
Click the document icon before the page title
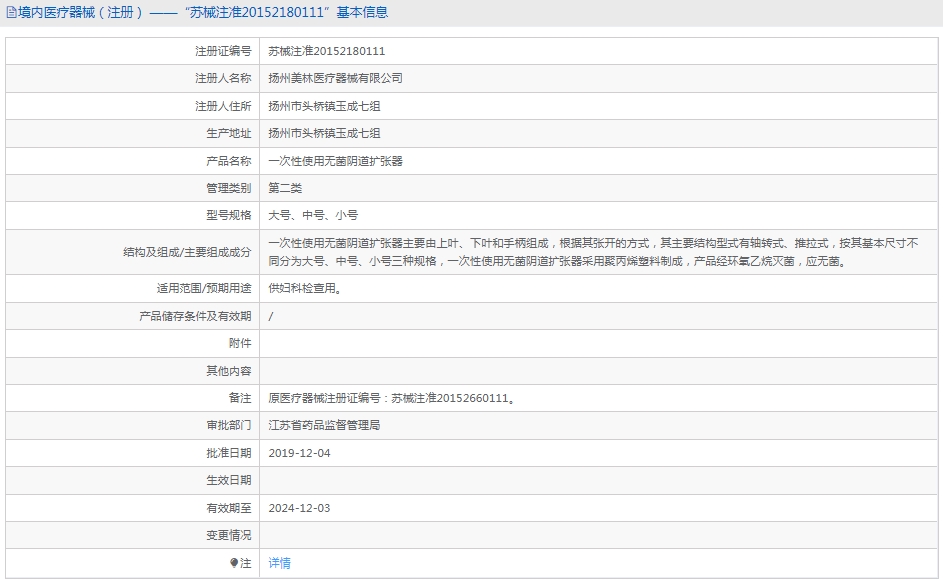tap(10, 11)
